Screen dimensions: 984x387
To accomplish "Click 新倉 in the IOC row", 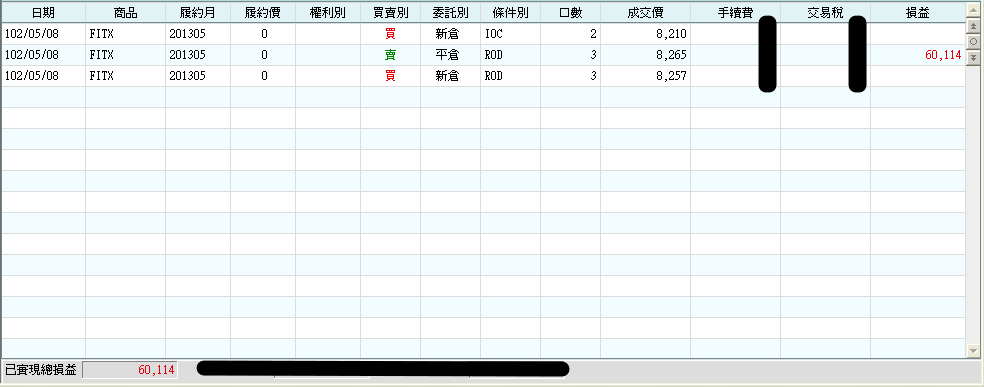I will click(447, 34).
